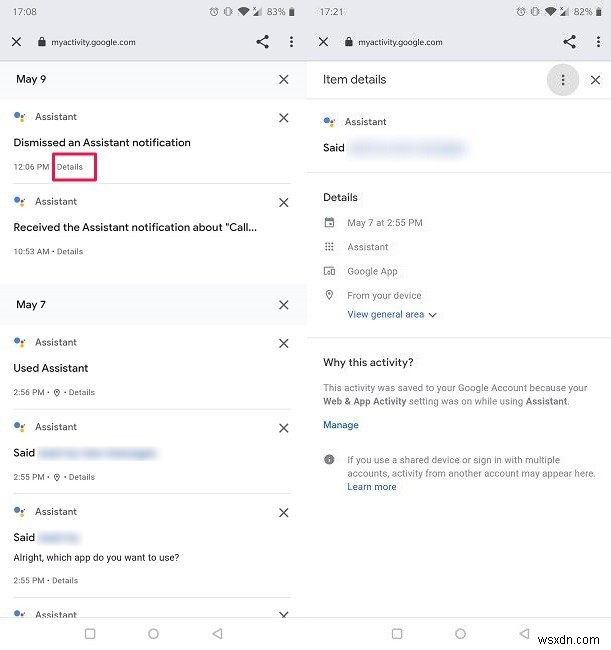Select 'Used Assistant' title
The height and width of the screenshot is (650, 611).
51,368
